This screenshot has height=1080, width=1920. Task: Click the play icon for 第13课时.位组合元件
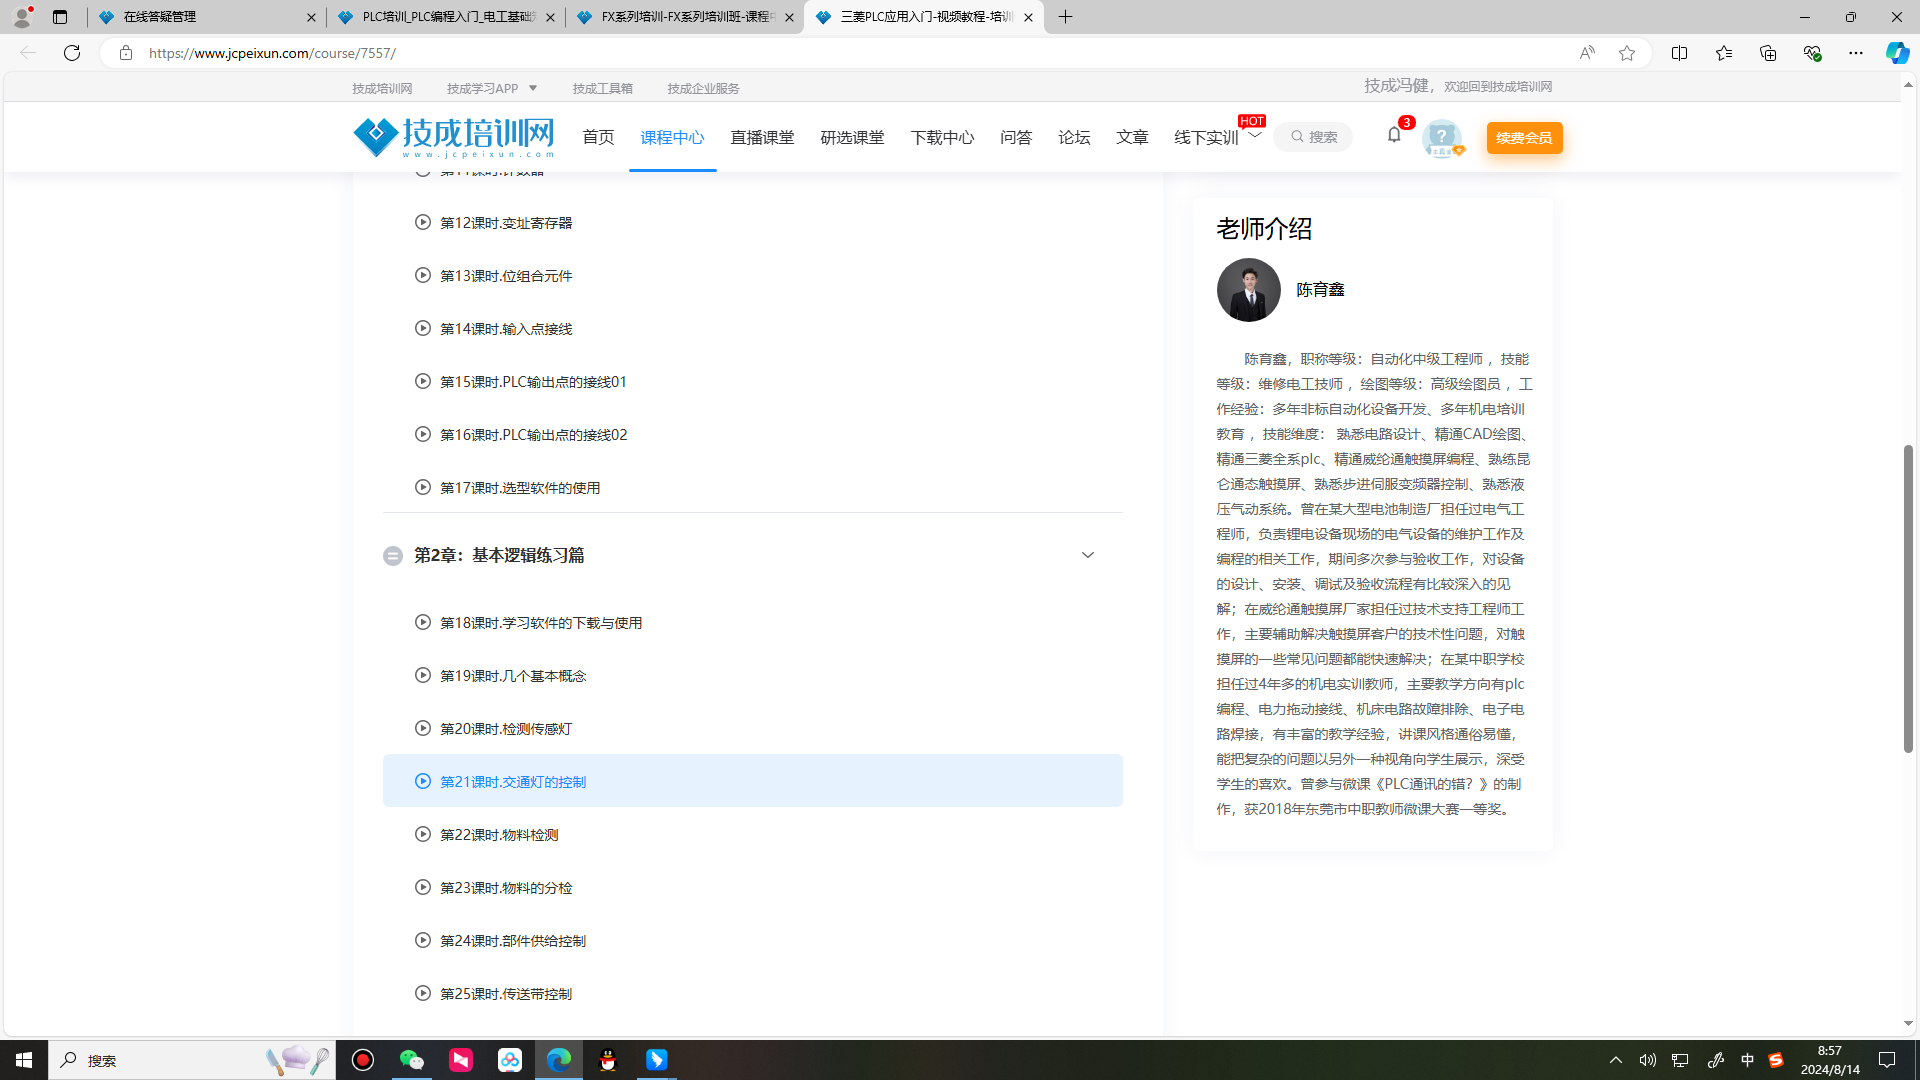(423, 275)
